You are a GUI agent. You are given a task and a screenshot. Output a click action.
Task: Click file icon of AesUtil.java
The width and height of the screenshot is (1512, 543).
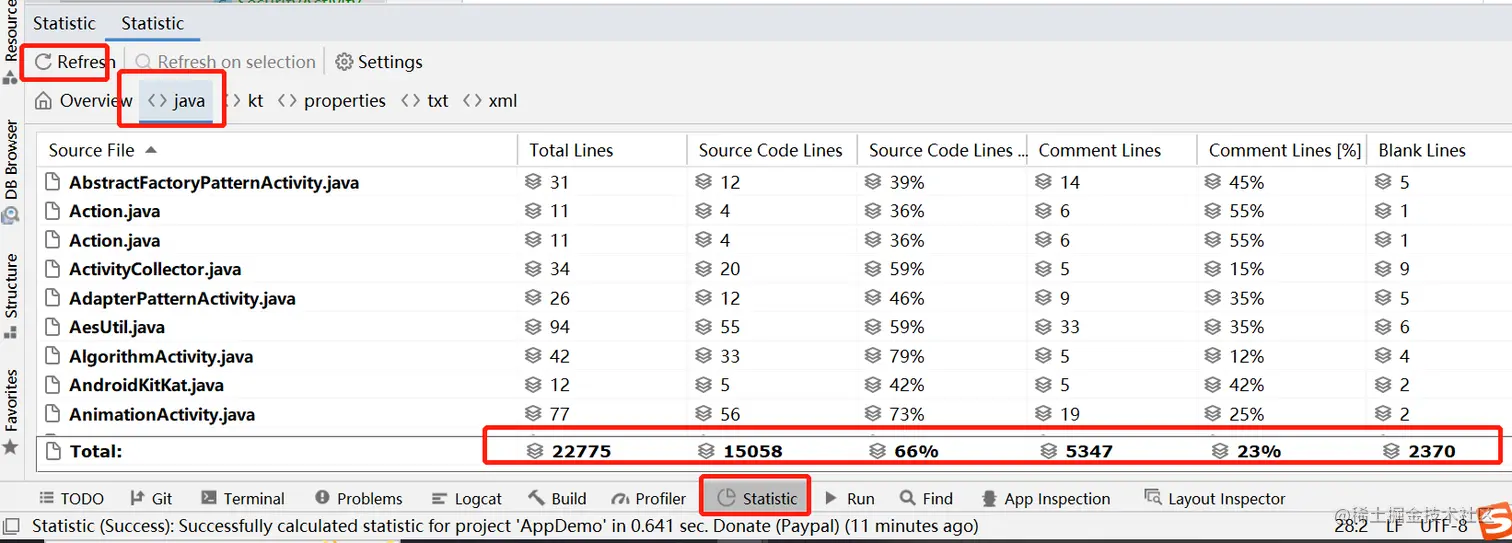pyautogui.click(x=53, y=327)
